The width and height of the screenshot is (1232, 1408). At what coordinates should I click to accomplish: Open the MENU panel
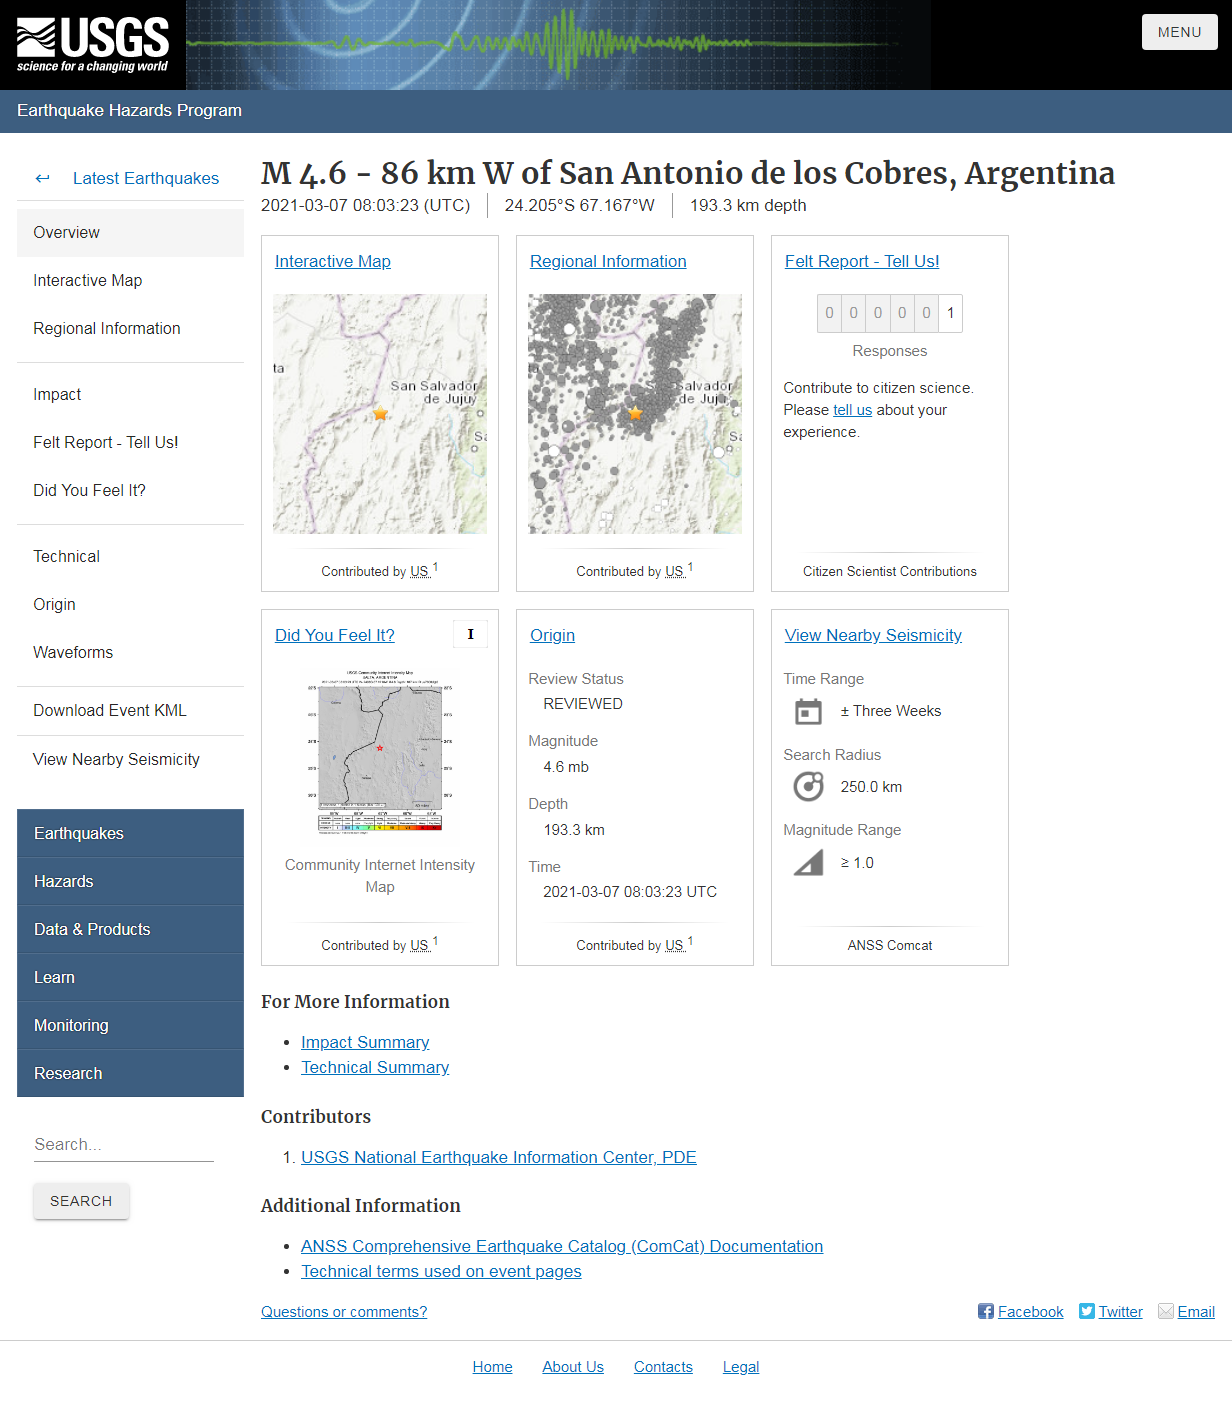click(x=1179, y=31)
